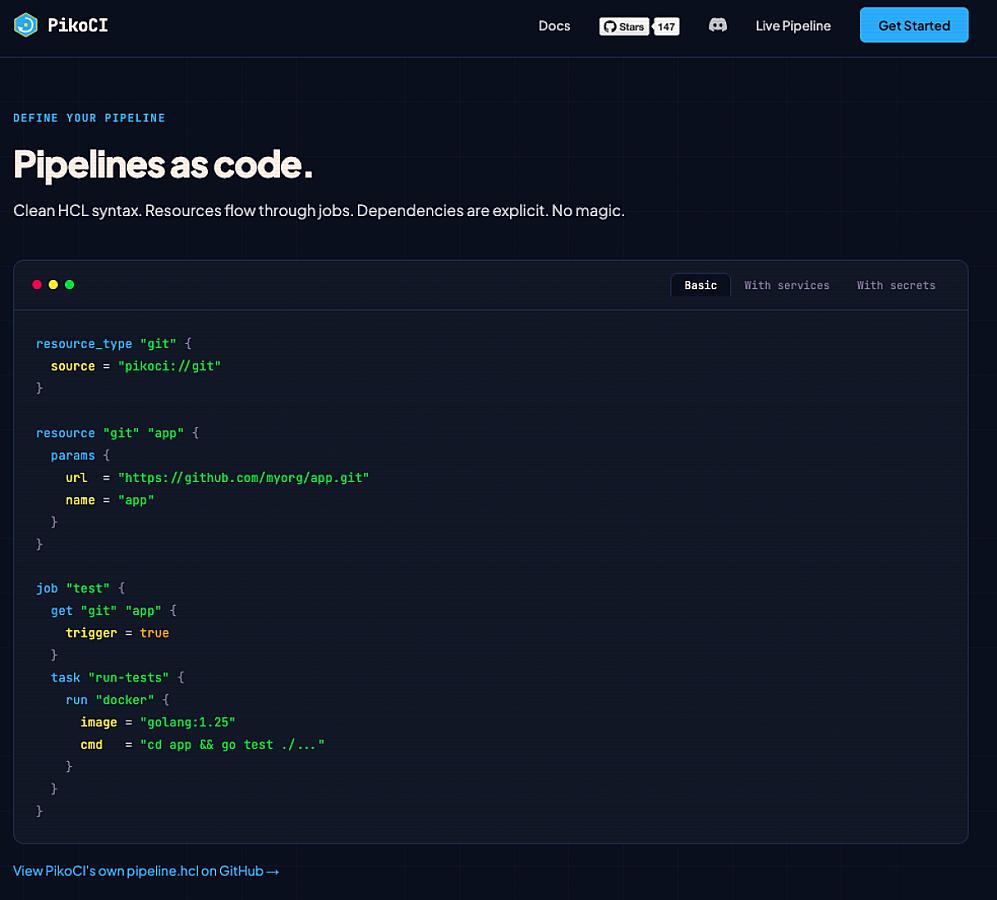Click the green window dot
Image resolution: width=997 pixels, height=900 pixels.
70,284
